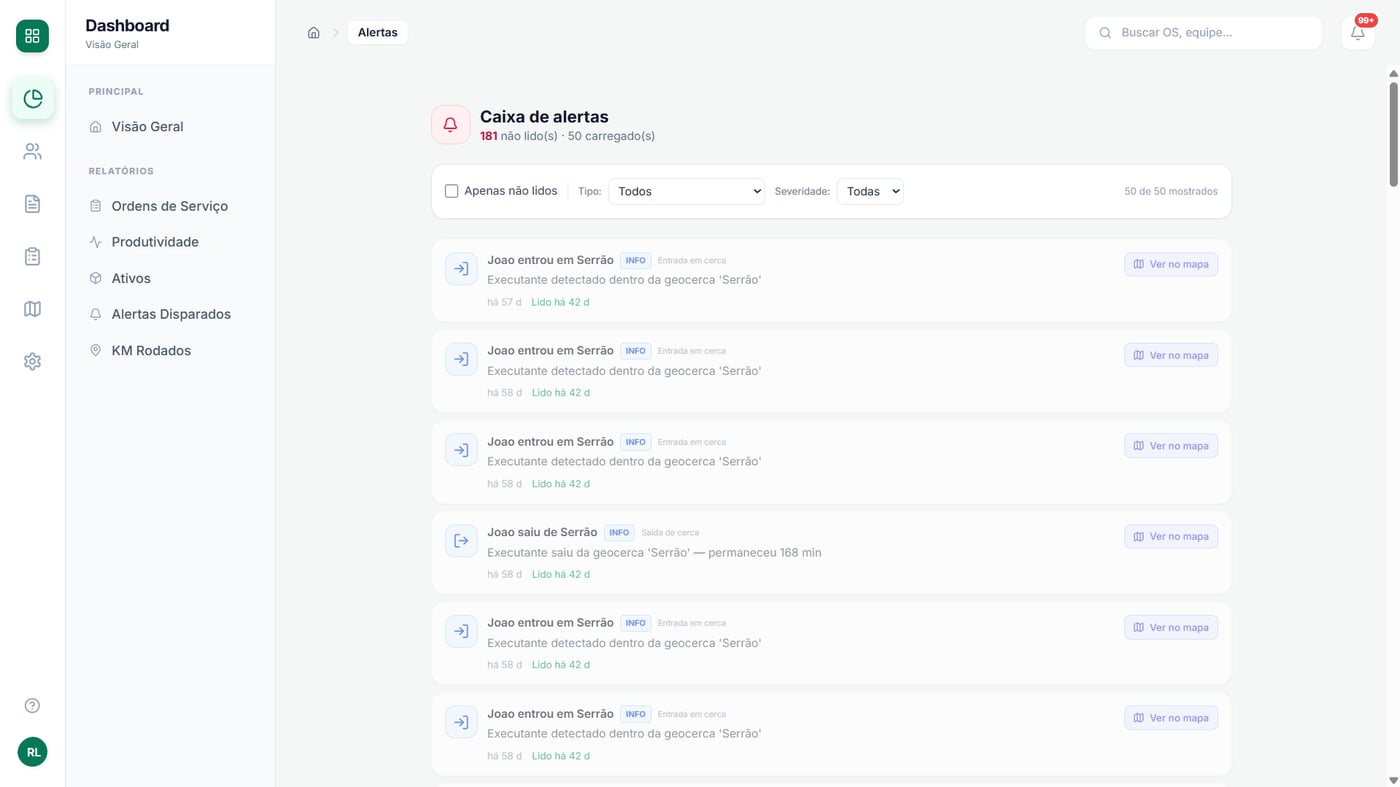Open the document page rail icon
This screenshot has height=787, width=1400.
click(x=32, y=204)
